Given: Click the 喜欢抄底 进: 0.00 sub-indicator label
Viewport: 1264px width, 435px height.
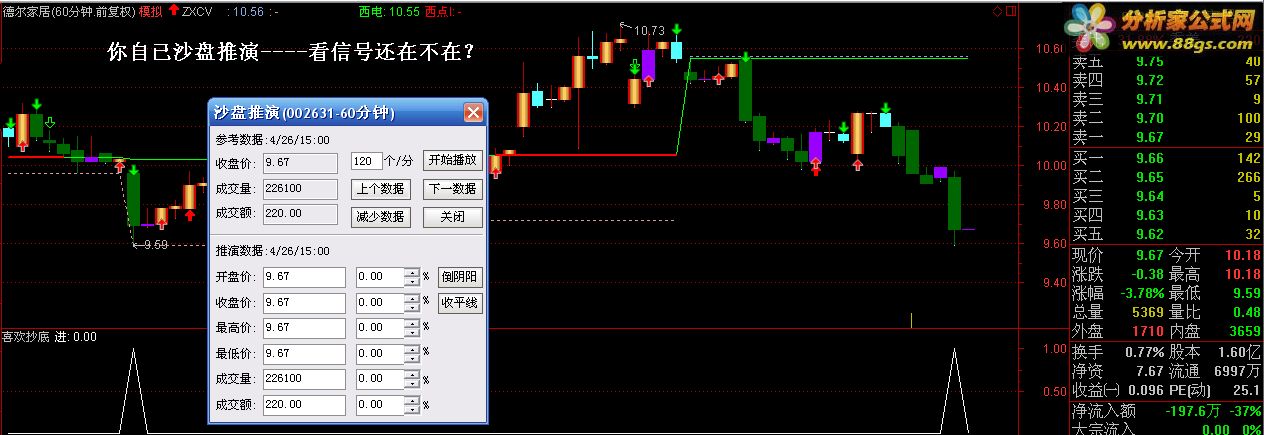Looking at the screenshot, I should [49, 337].
